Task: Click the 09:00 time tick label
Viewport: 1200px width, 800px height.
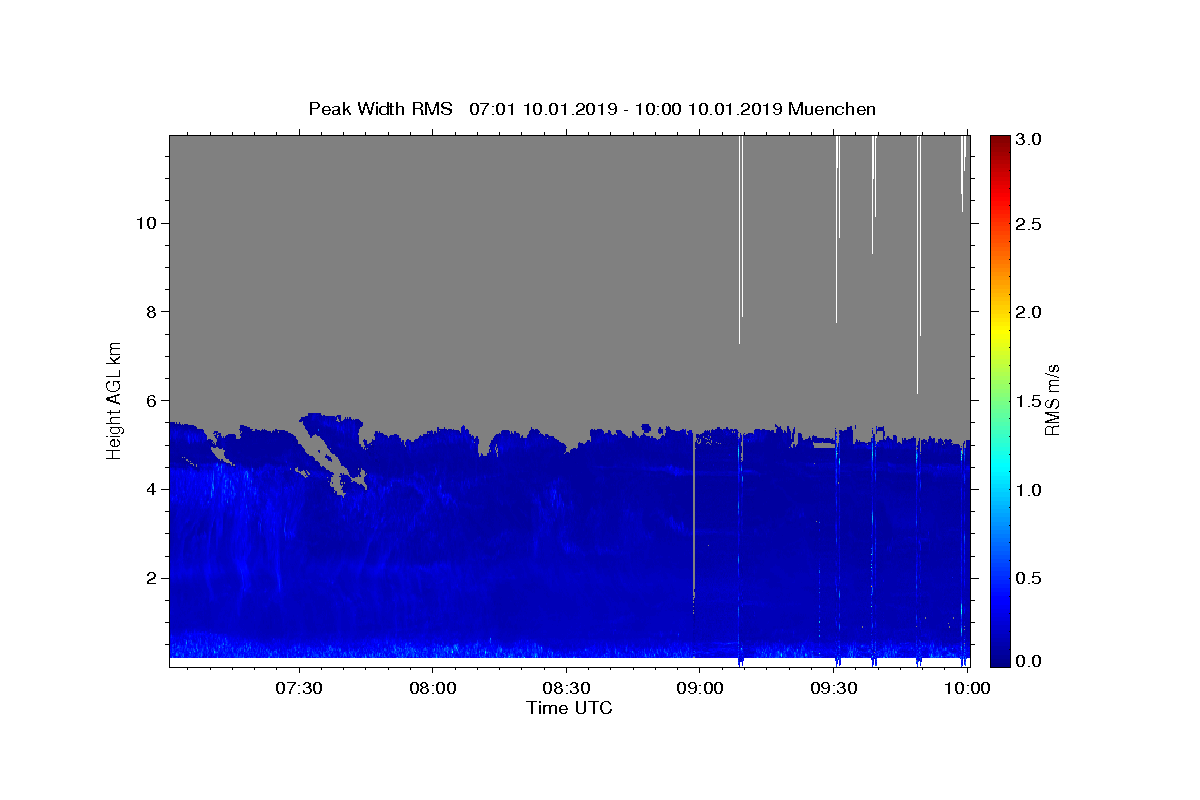Action: (x=700, y=689)
